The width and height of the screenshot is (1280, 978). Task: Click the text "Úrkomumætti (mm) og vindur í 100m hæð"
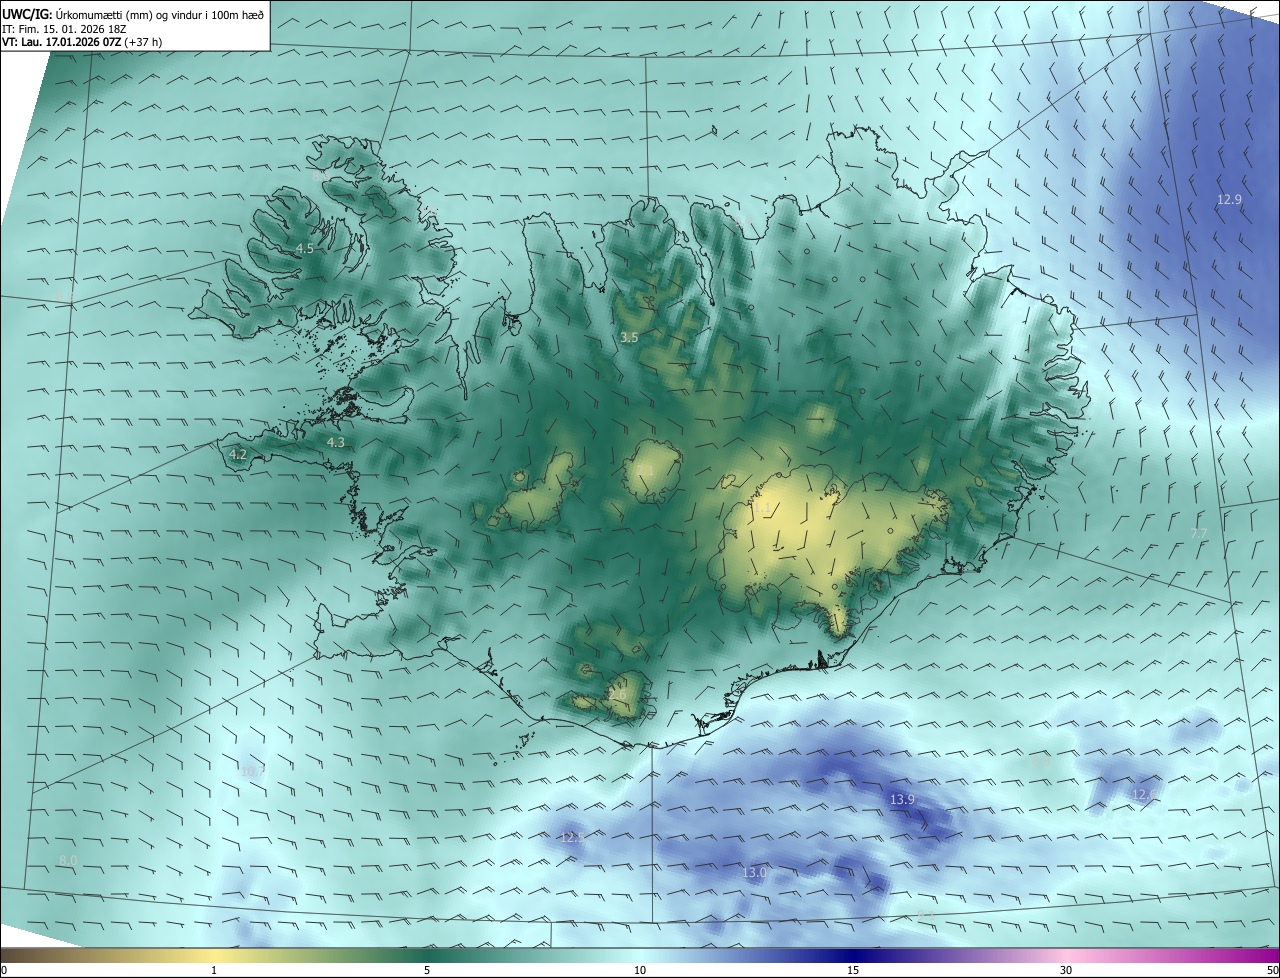160,13
